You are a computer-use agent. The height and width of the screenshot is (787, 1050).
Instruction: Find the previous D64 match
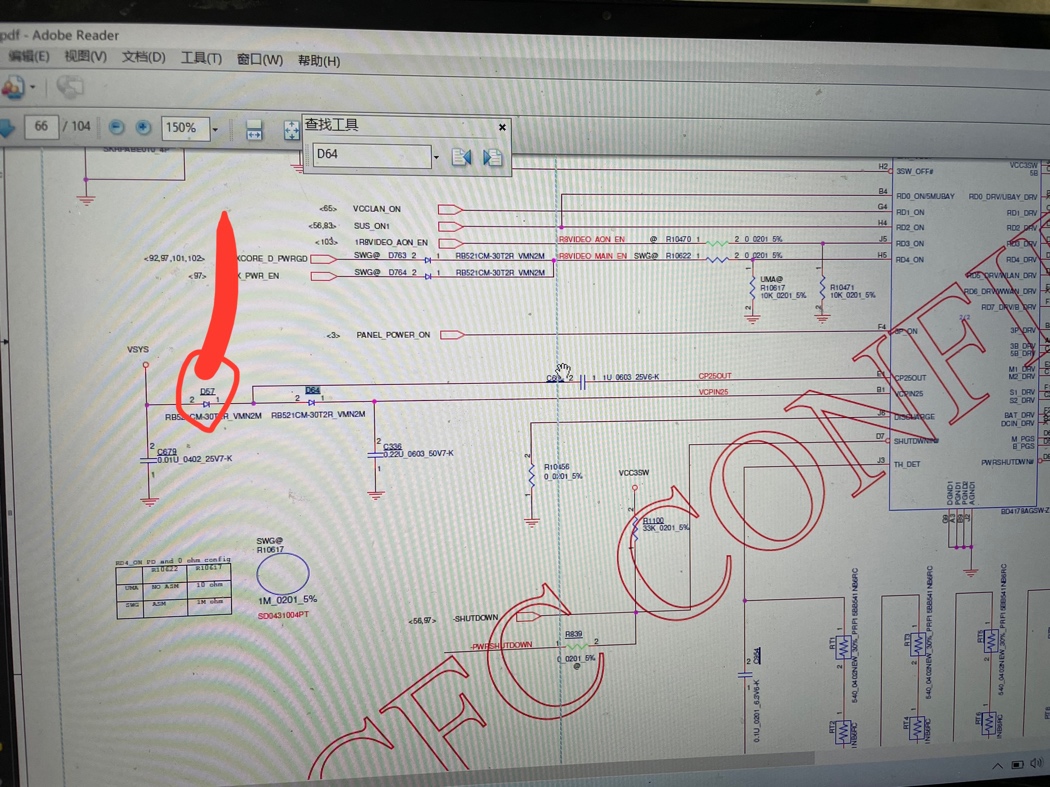pyautogui.click(x=461, y=157)
